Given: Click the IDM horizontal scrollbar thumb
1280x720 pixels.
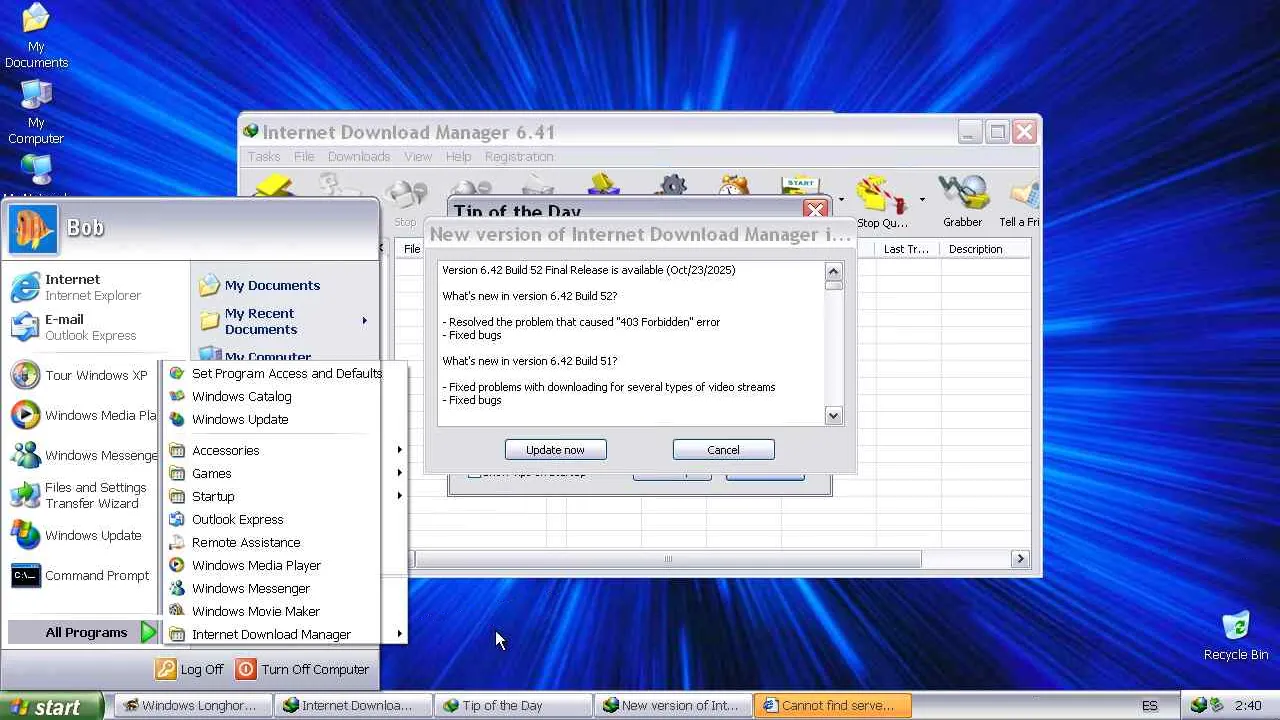Looking at the screenshot, I should click(668, 559).
